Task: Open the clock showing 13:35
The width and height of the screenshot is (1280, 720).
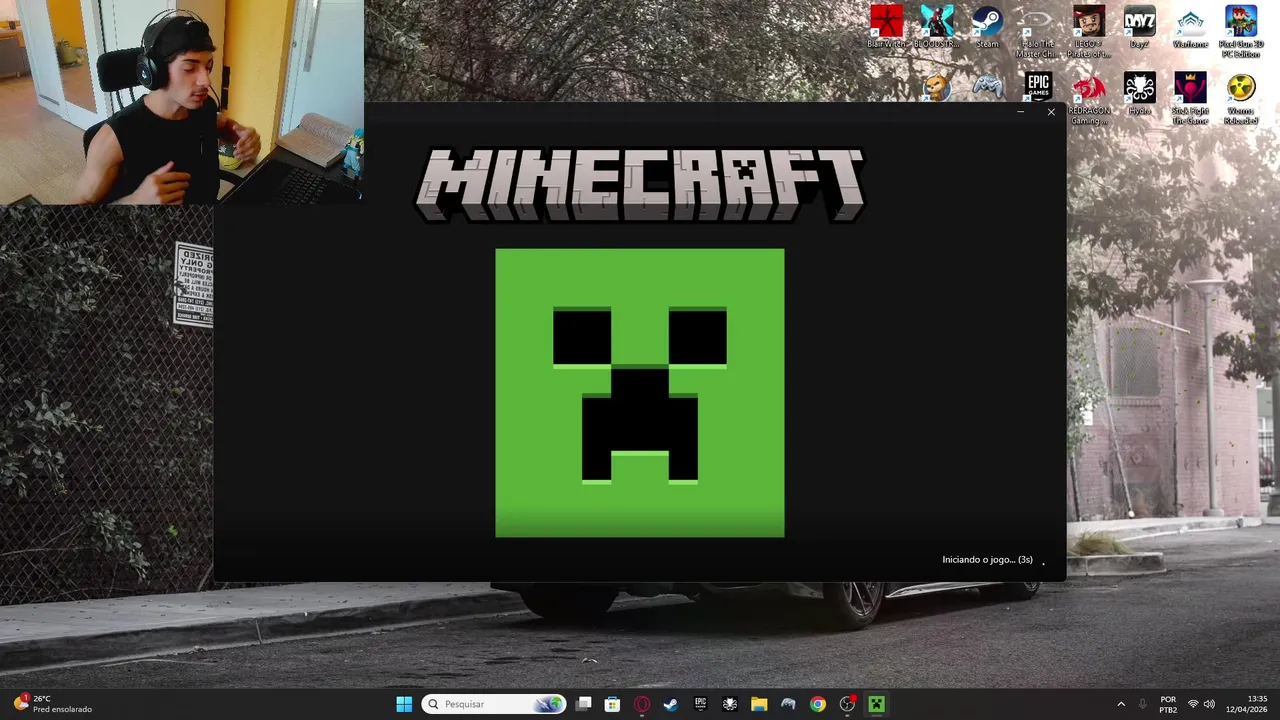Action: 1249,704
